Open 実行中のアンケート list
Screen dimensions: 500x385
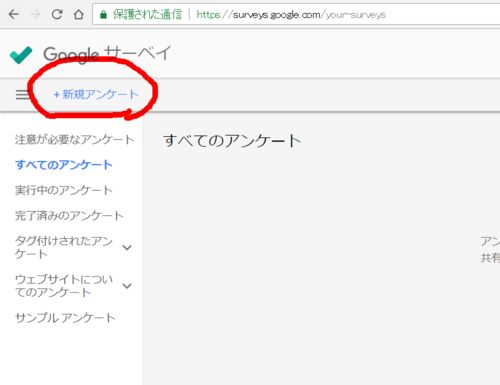click(64, 190)
